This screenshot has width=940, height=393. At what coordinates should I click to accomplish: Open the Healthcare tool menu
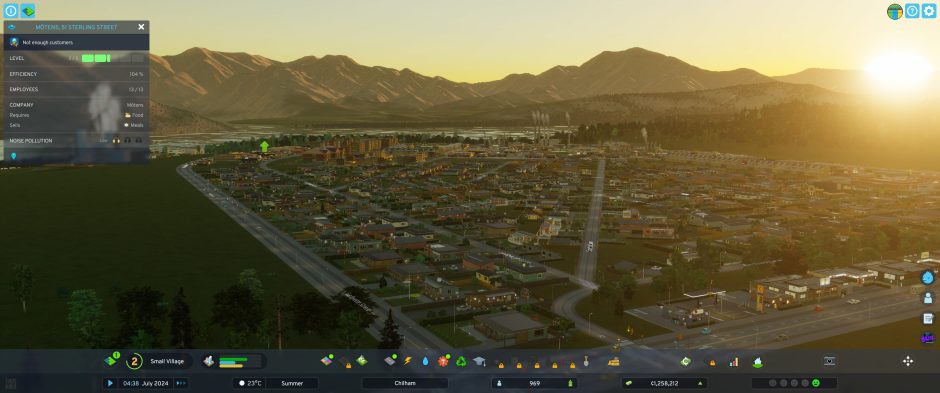(x=444, y=361)
